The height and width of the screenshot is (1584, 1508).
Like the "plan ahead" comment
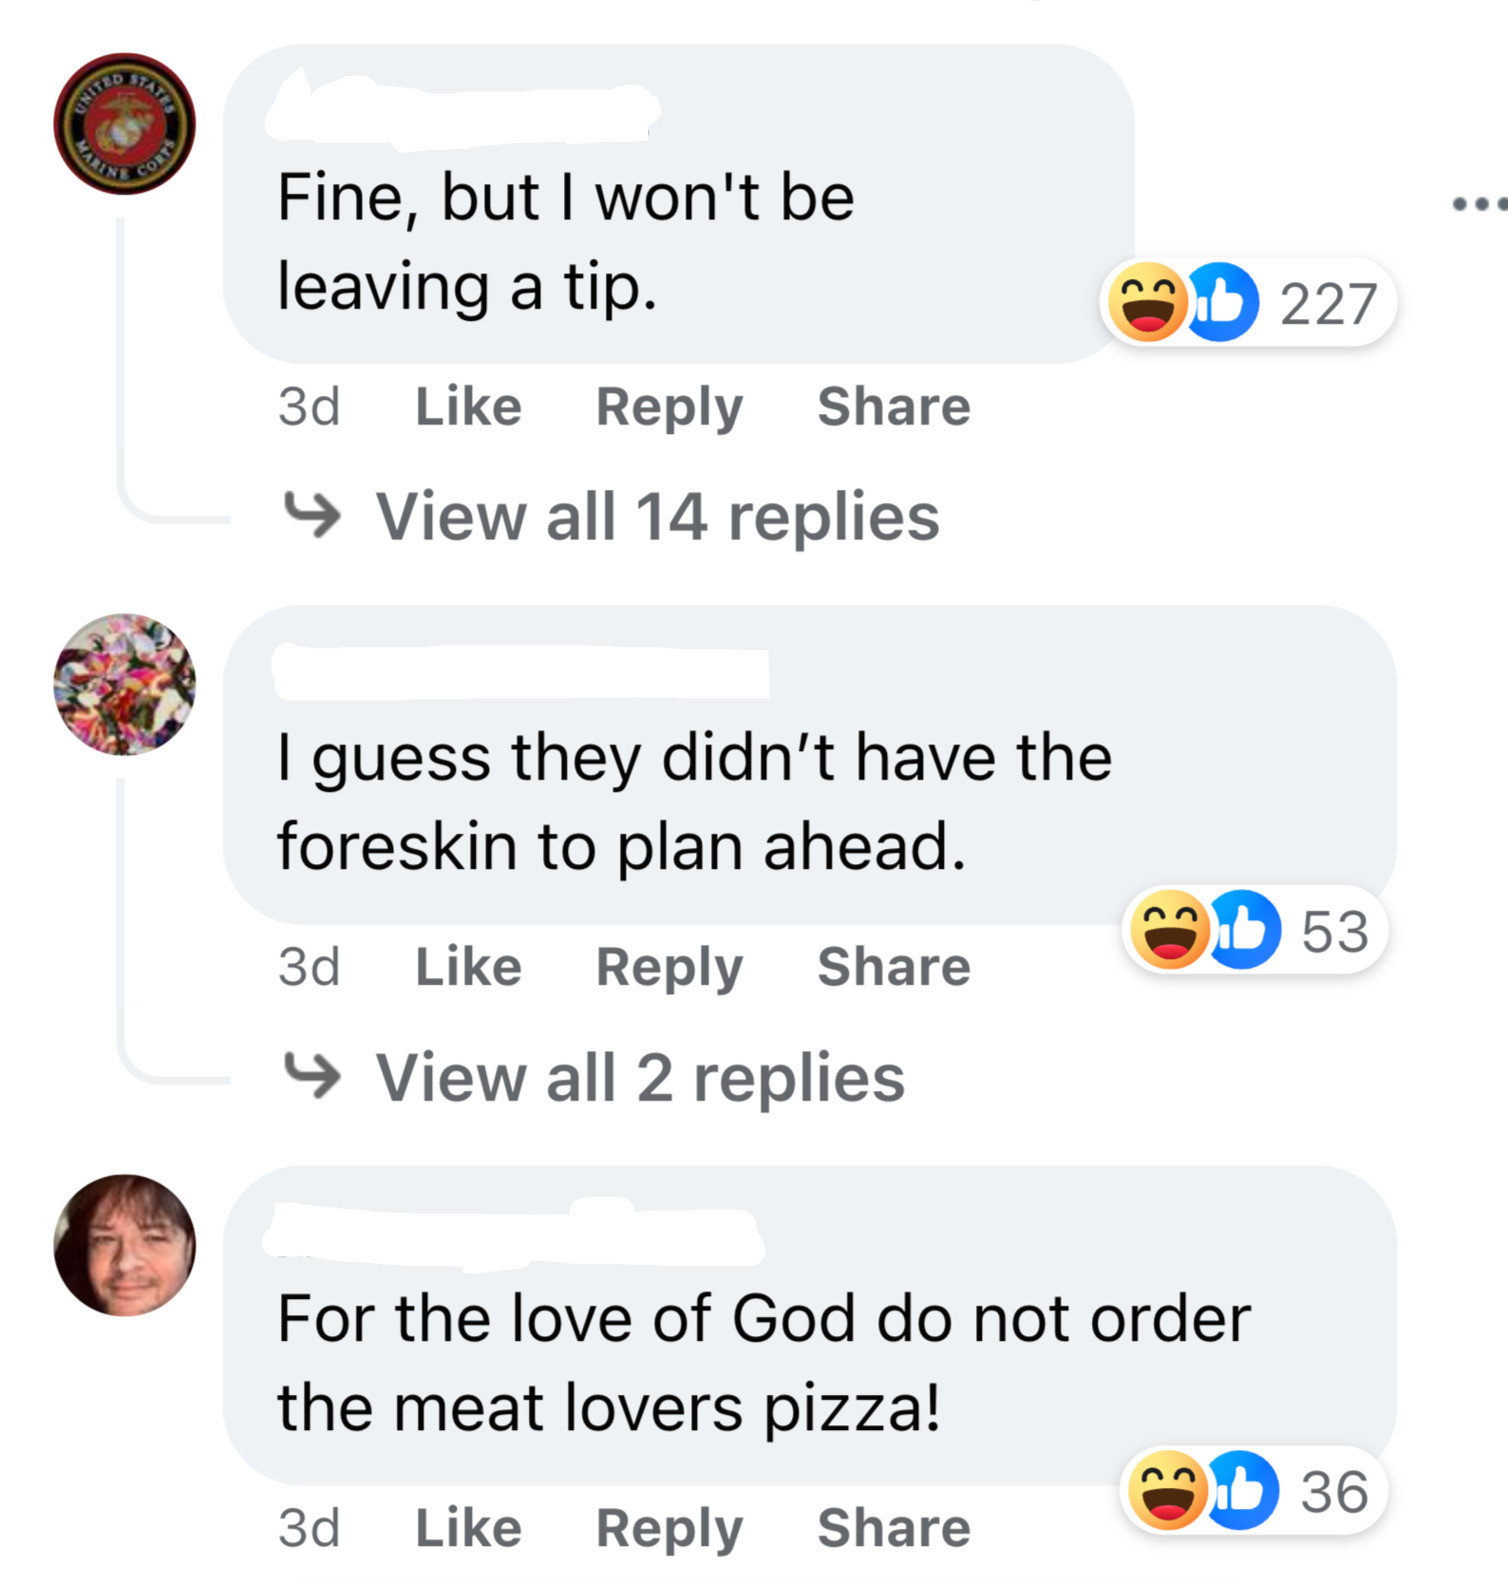[x=468, y=967]
